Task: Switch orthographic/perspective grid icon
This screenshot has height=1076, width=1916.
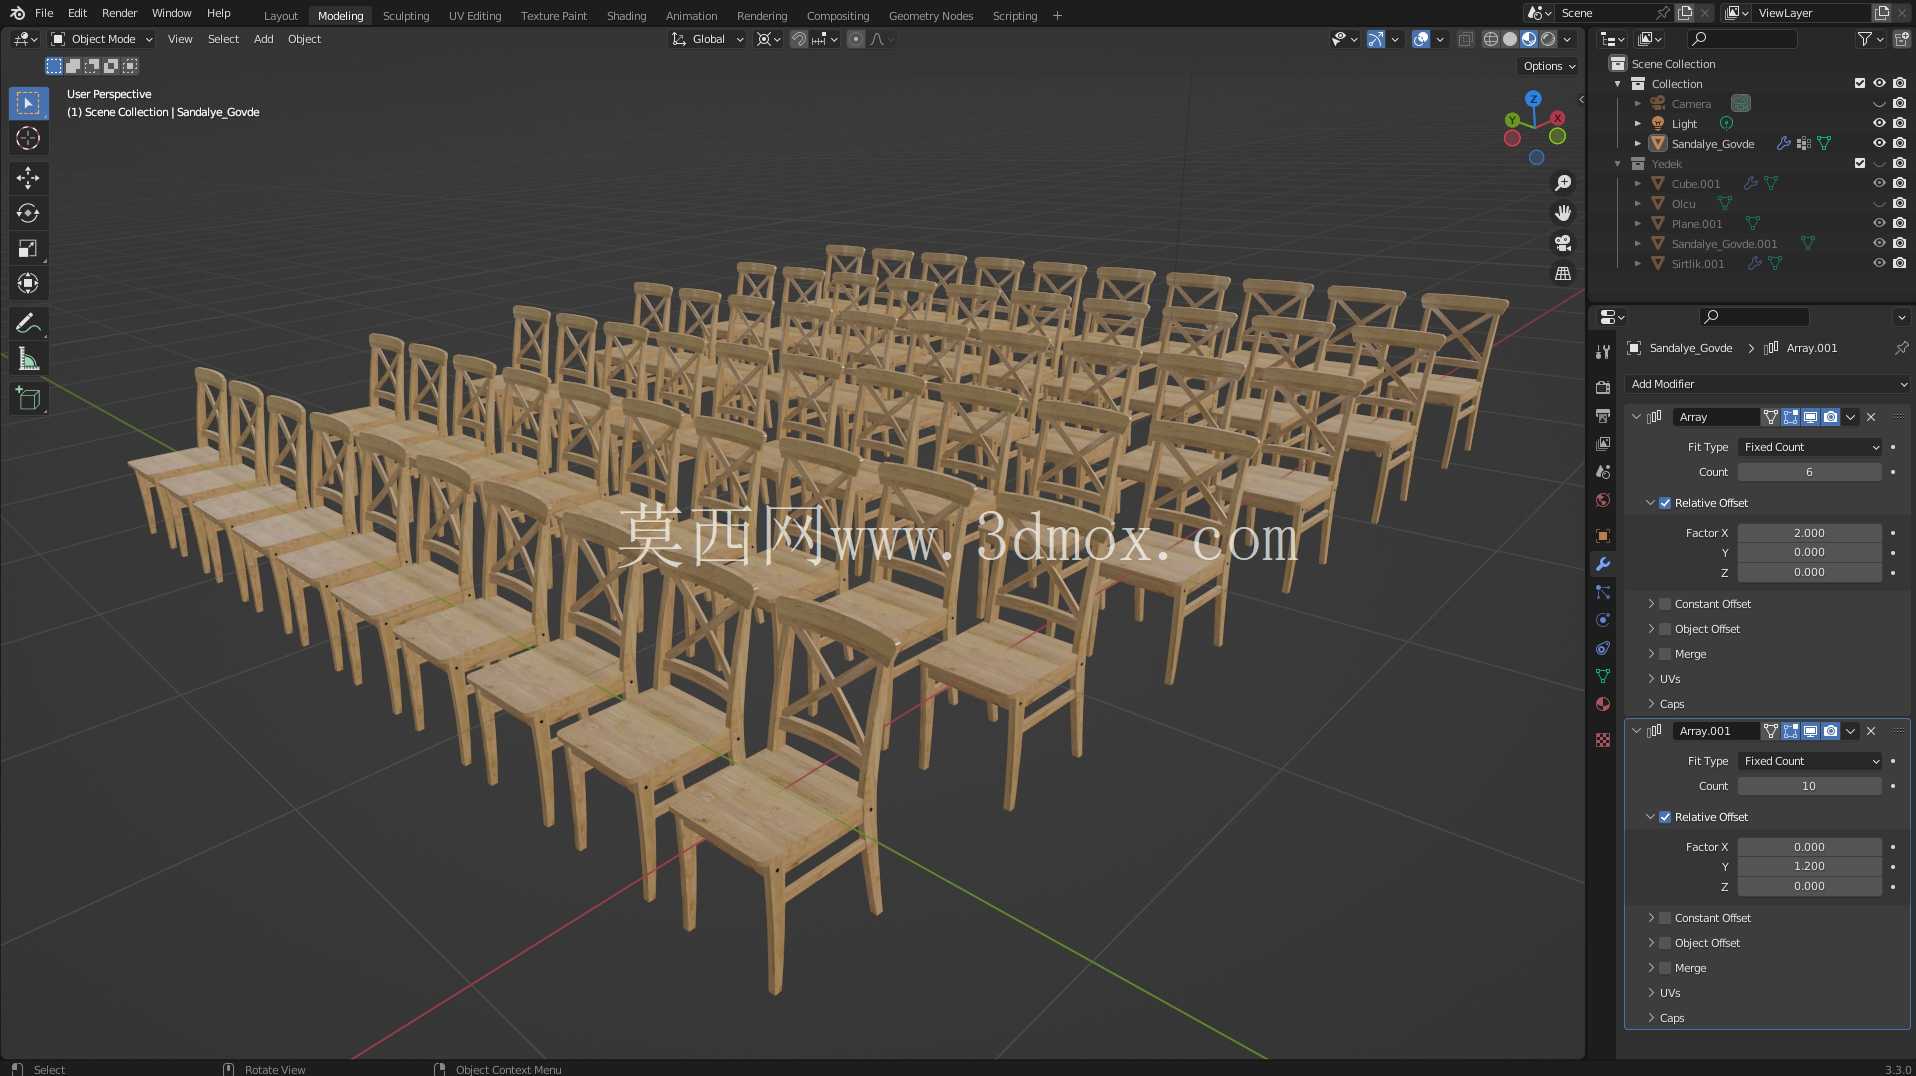Action: coord(1563,273)
